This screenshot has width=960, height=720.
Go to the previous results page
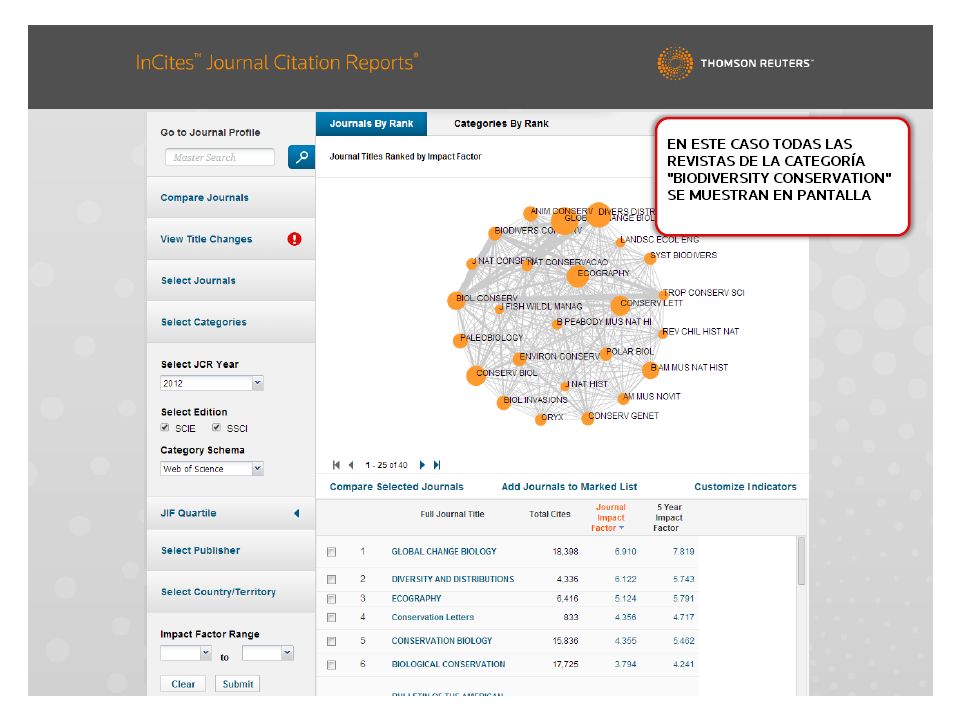[x=351, y=465]
